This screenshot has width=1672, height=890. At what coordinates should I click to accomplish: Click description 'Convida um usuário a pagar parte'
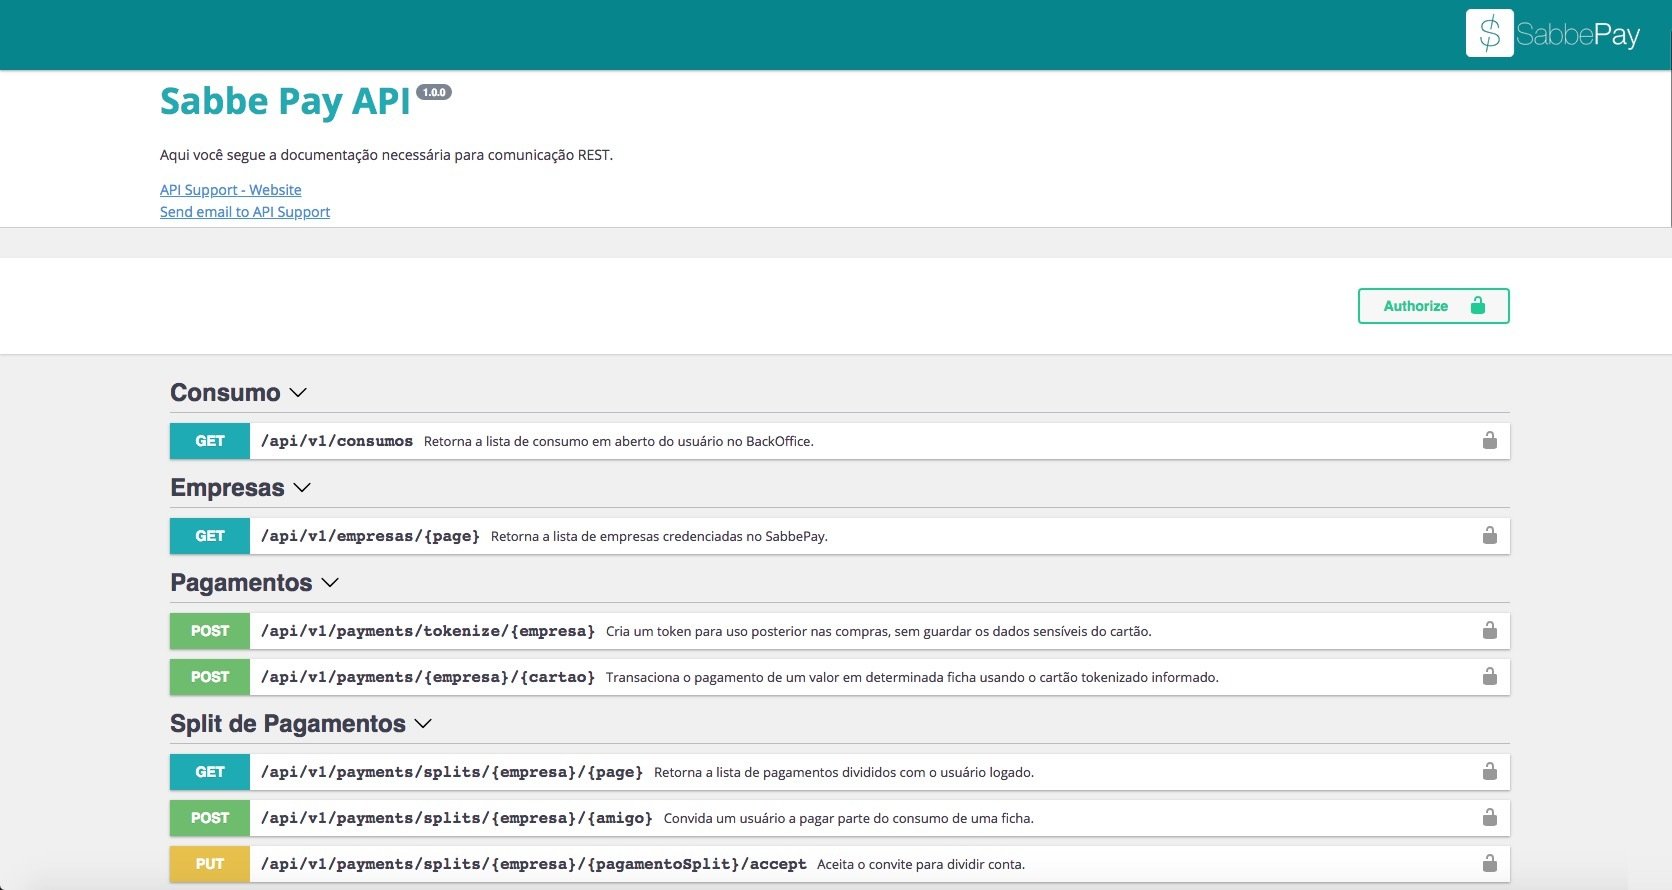click(849, 818)
